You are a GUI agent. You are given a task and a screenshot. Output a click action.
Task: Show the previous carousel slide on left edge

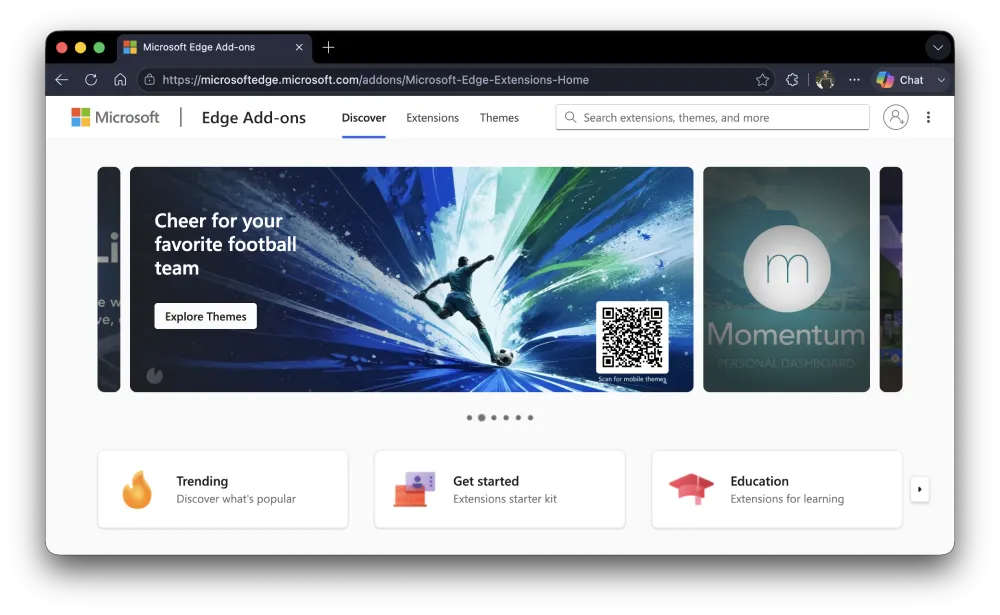(109, 279)
